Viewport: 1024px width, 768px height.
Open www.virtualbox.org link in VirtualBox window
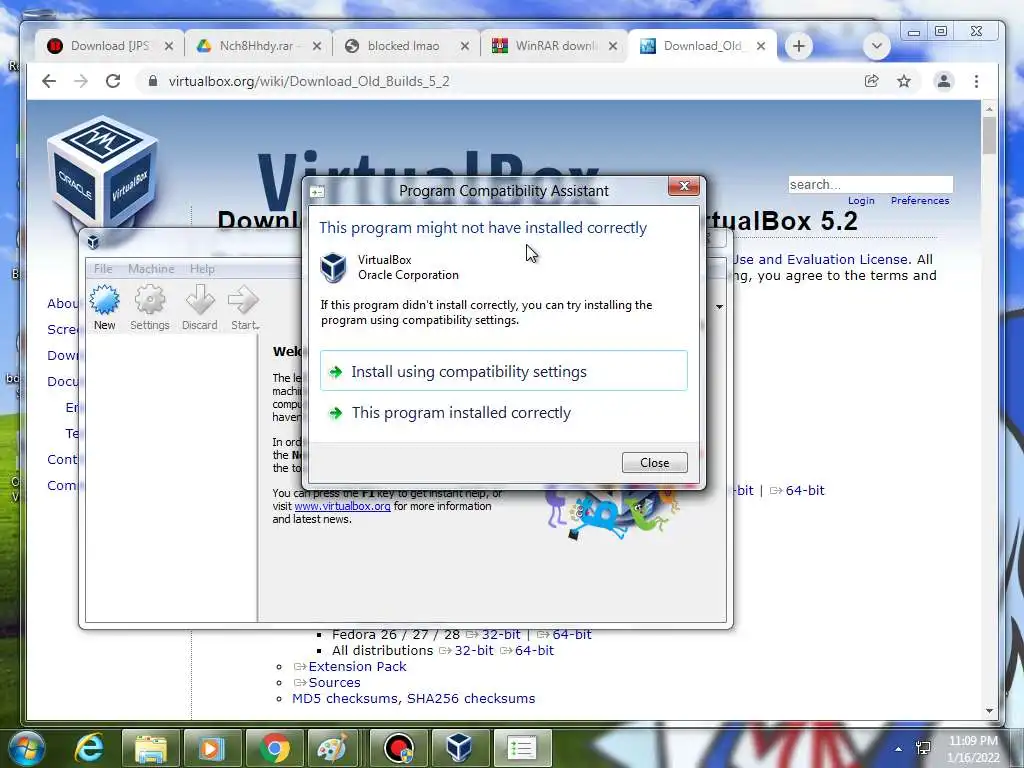tap(342, 506)
